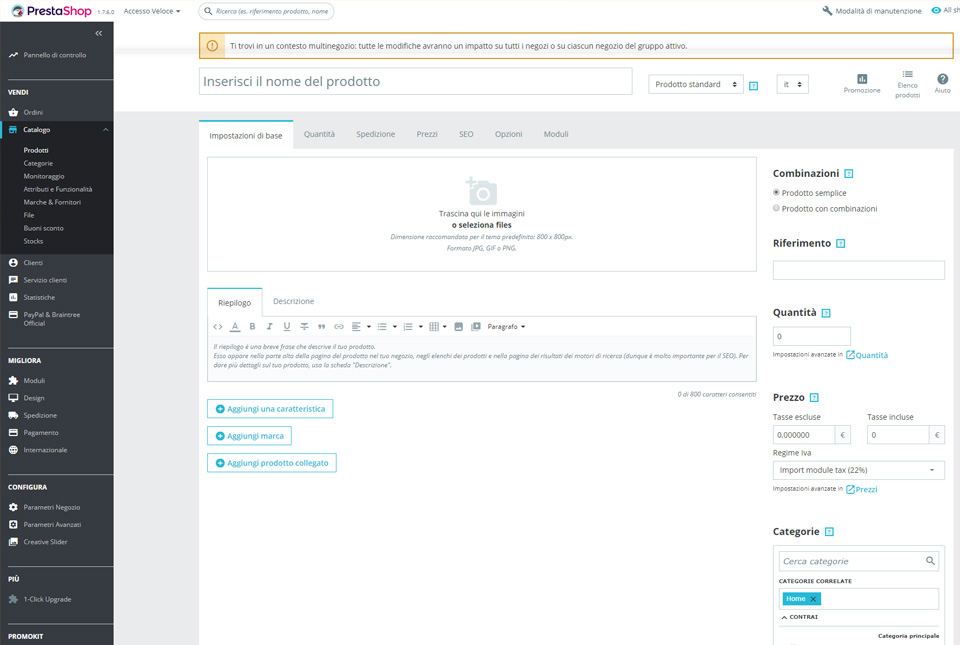
Task: Open the numbered list dropdown in editor
Action: pyautogui.click(x=413, y=327)
